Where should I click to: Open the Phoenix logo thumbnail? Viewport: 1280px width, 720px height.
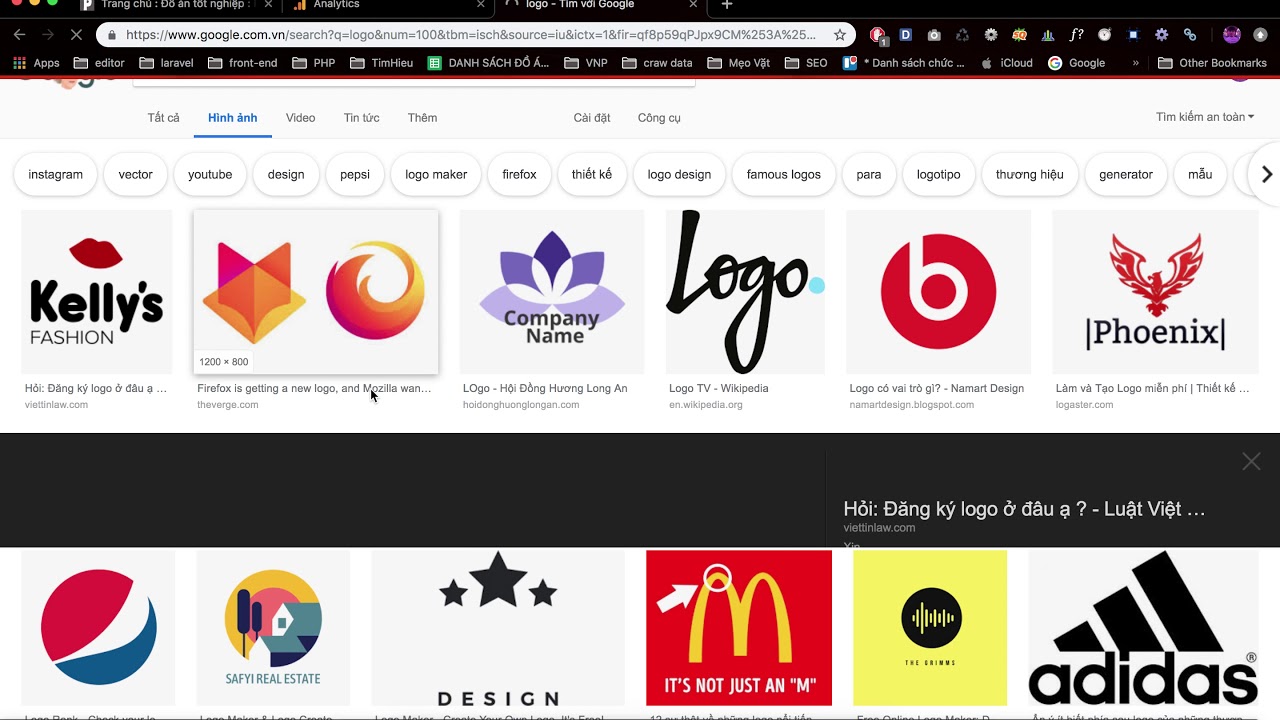(1155, 292)
